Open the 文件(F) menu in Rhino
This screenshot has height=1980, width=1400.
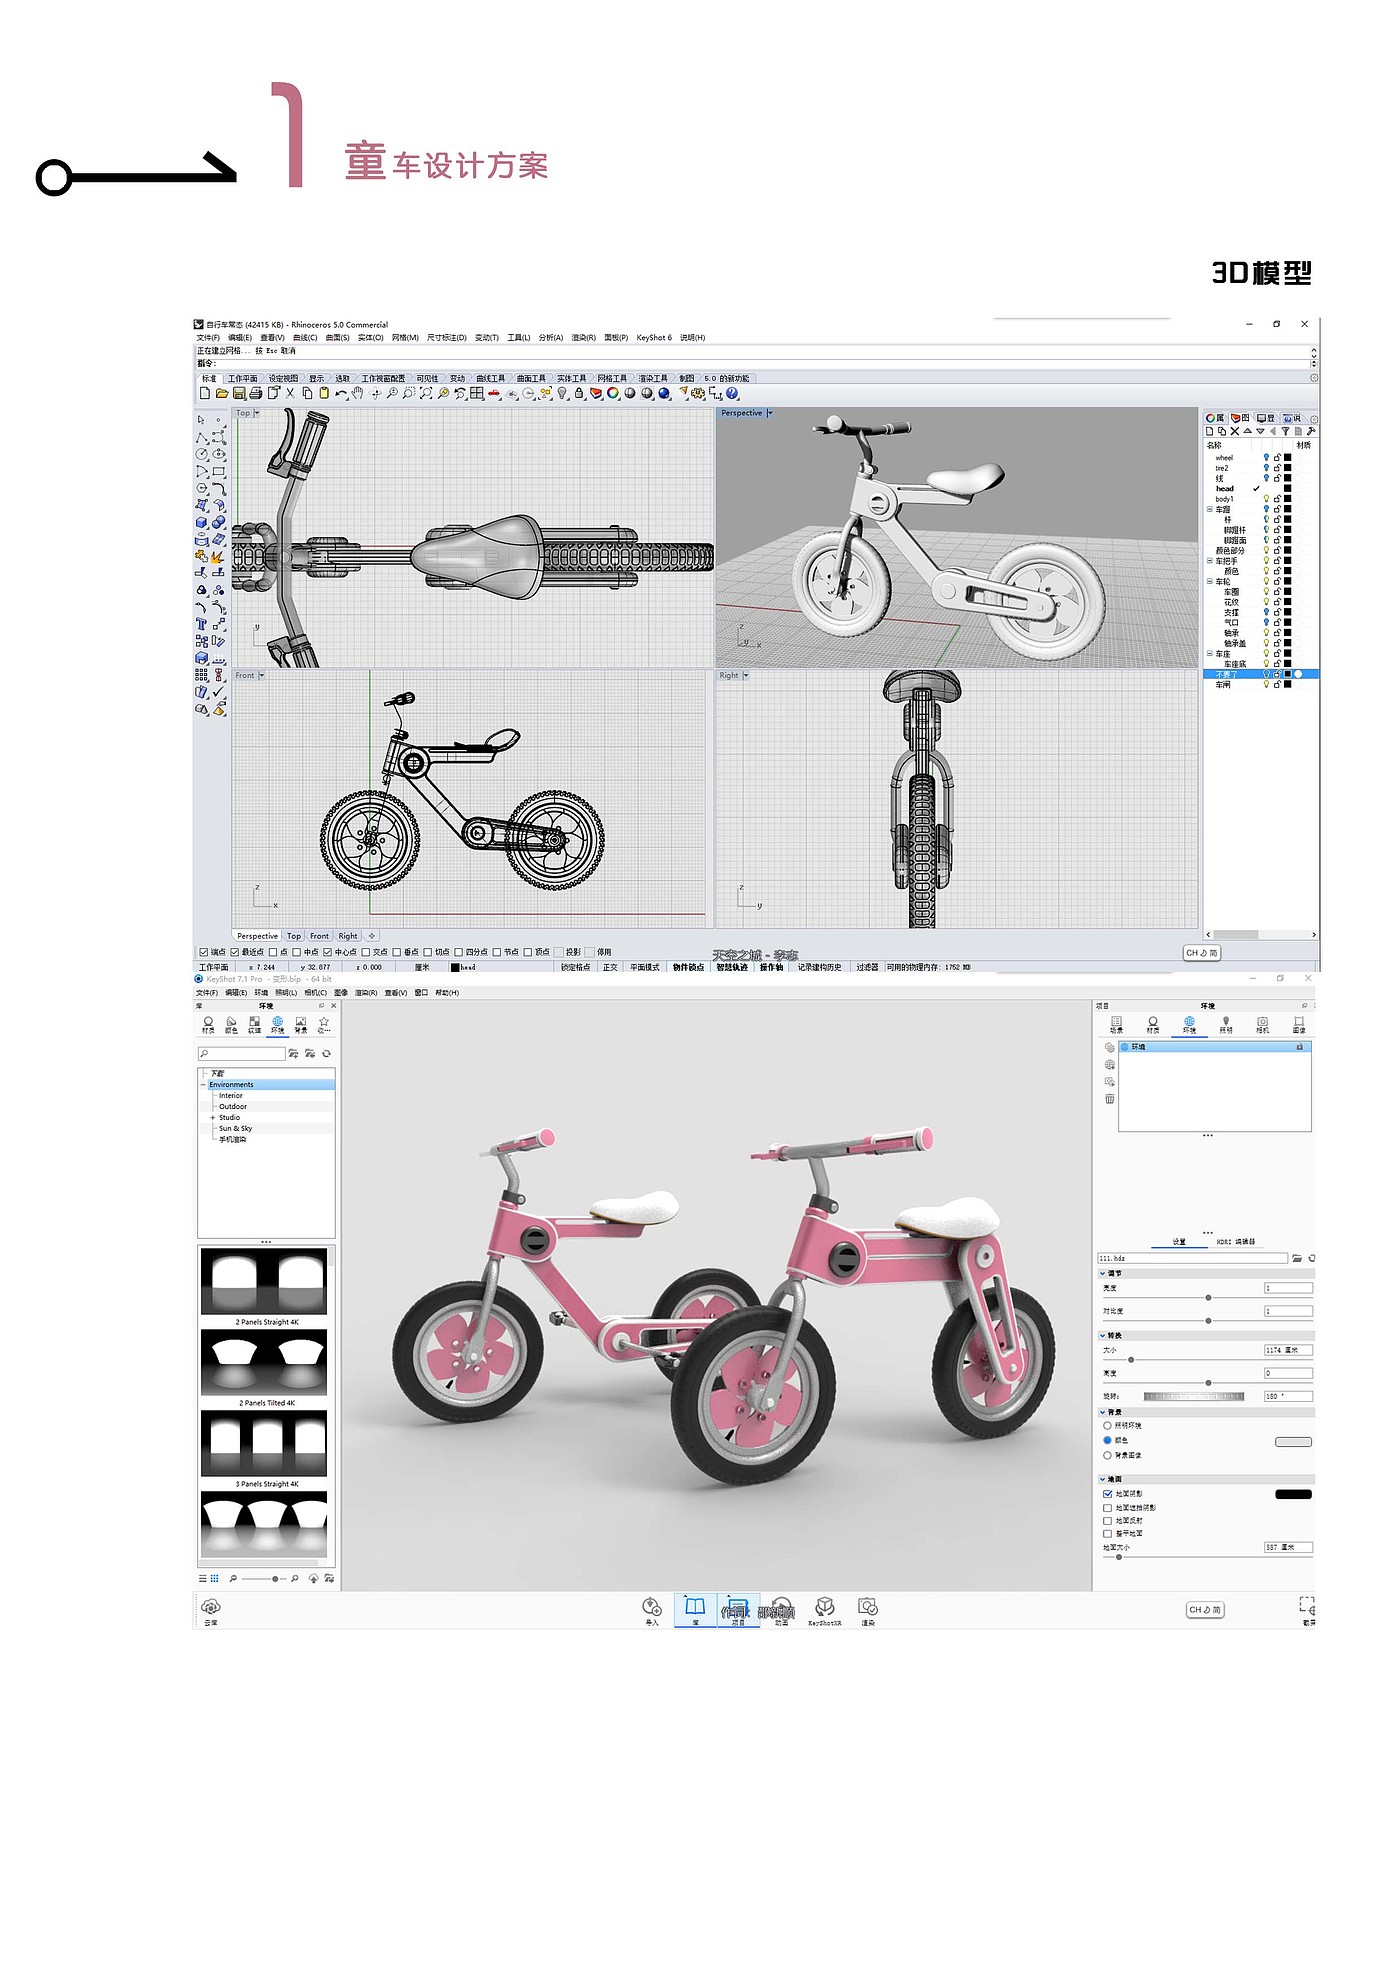[208, 338]
